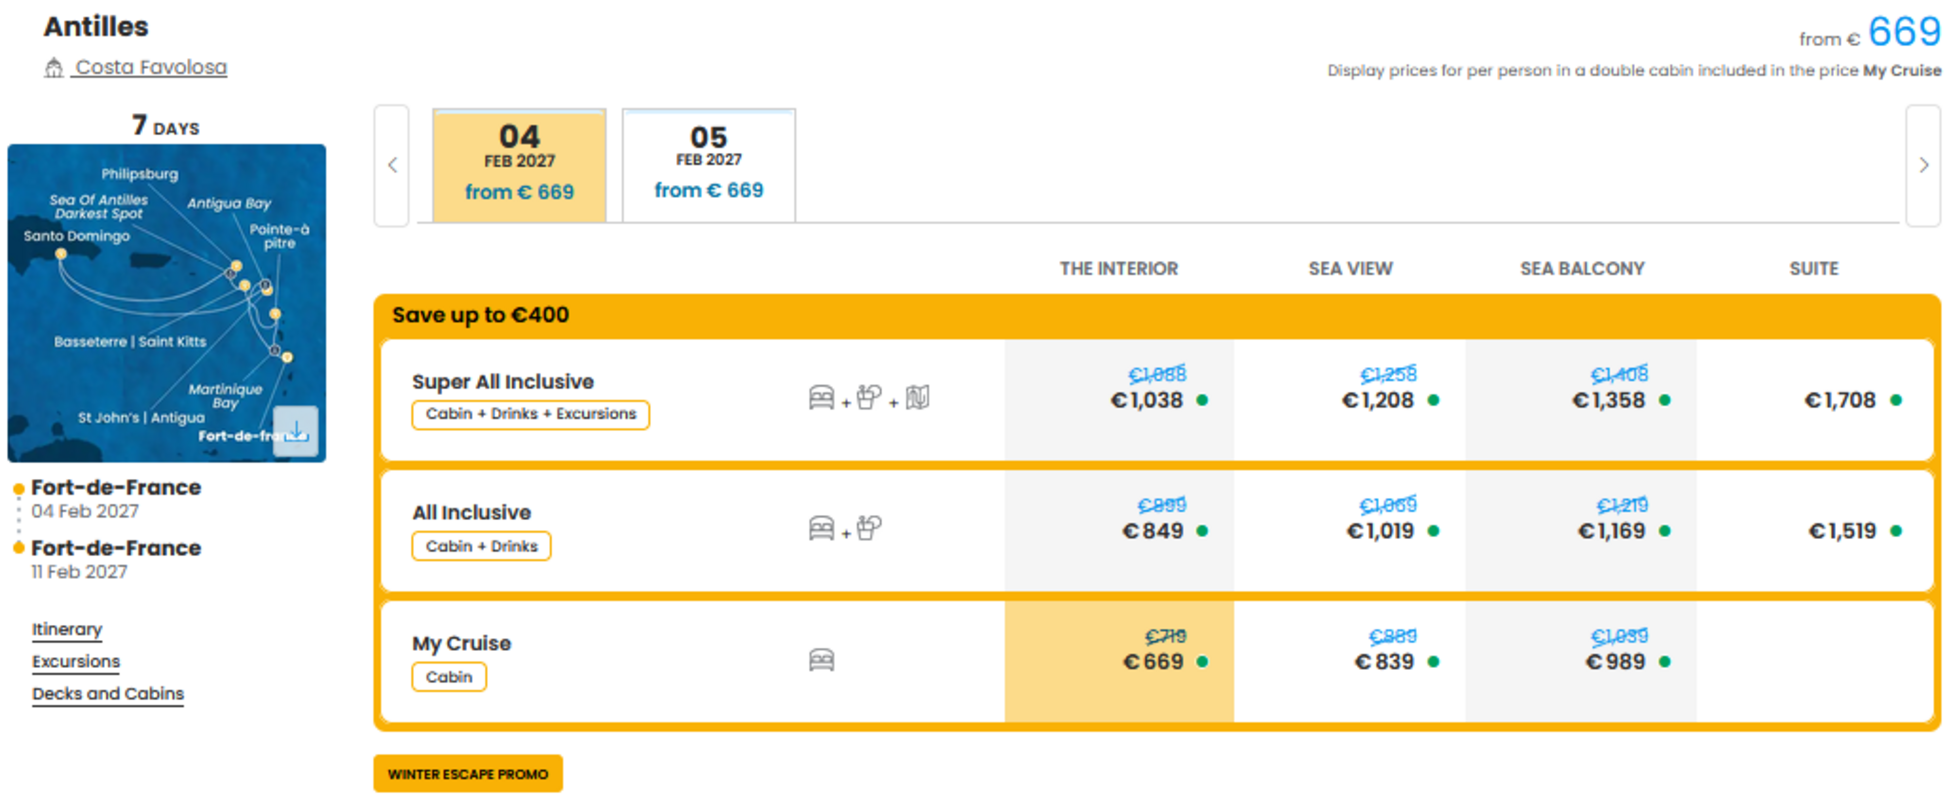The height and width of the screenshot is (800, 1949).
Task: Click the excursions map icon in Super All Inclusive
Action: tap(918, 398)
